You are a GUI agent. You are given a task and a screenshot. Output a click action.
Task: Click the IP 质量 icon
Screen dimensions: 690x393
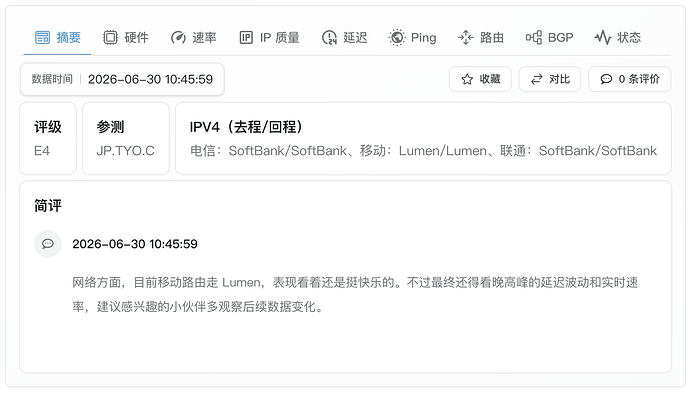[246, 37]
